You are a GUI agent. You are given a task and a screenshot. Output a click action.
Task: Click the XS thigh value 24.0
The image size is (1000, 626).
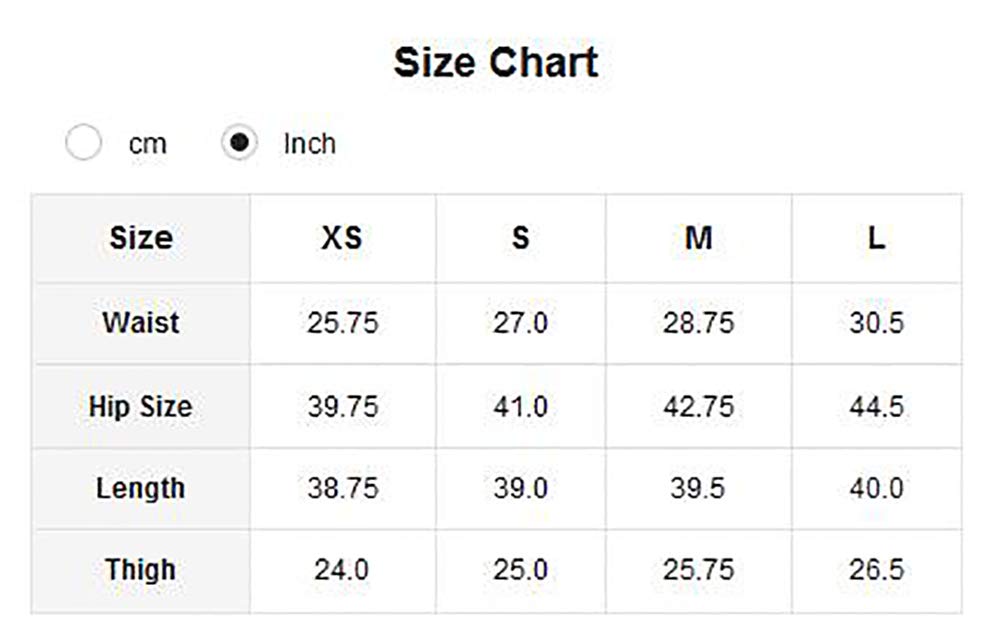click(342, 570)
